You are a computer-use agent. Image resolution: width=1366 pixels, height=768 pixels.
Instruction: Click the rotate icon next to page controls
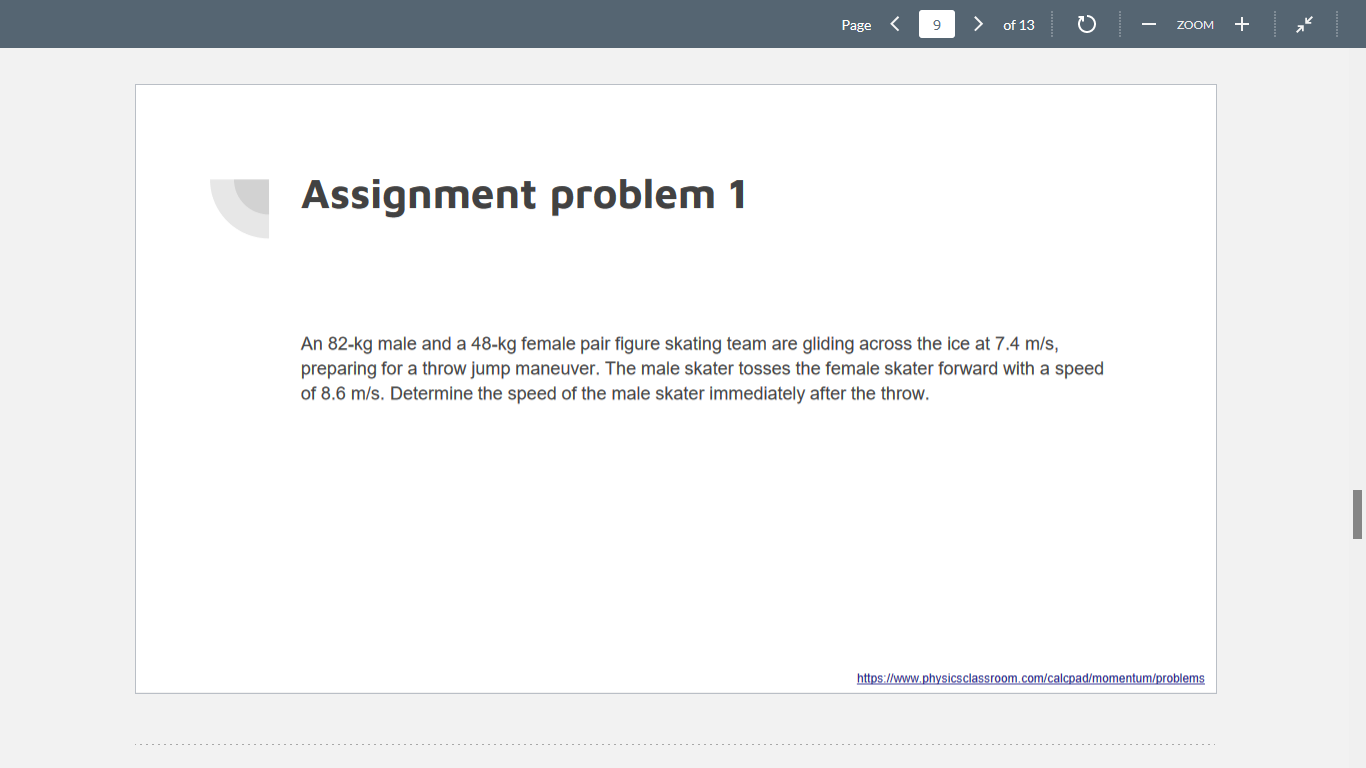[1086, 24]
